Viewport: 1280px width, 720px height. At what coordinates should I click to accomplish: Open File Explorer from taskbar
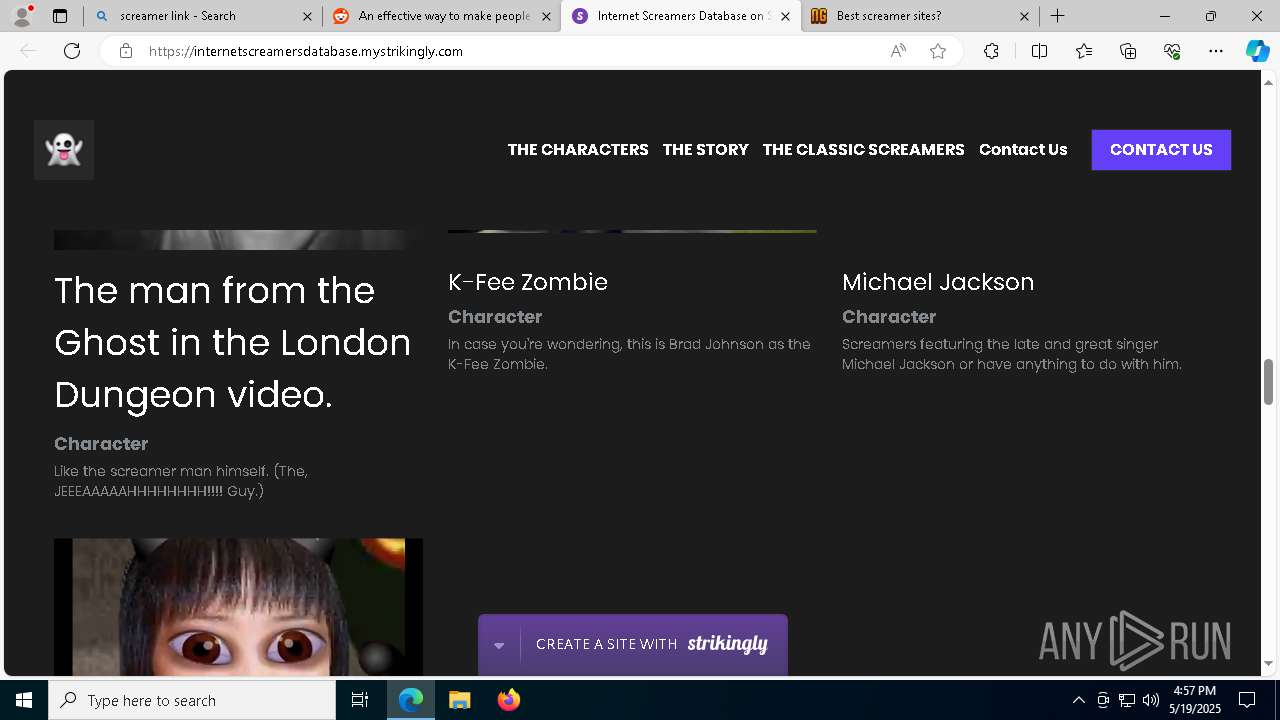460,700
